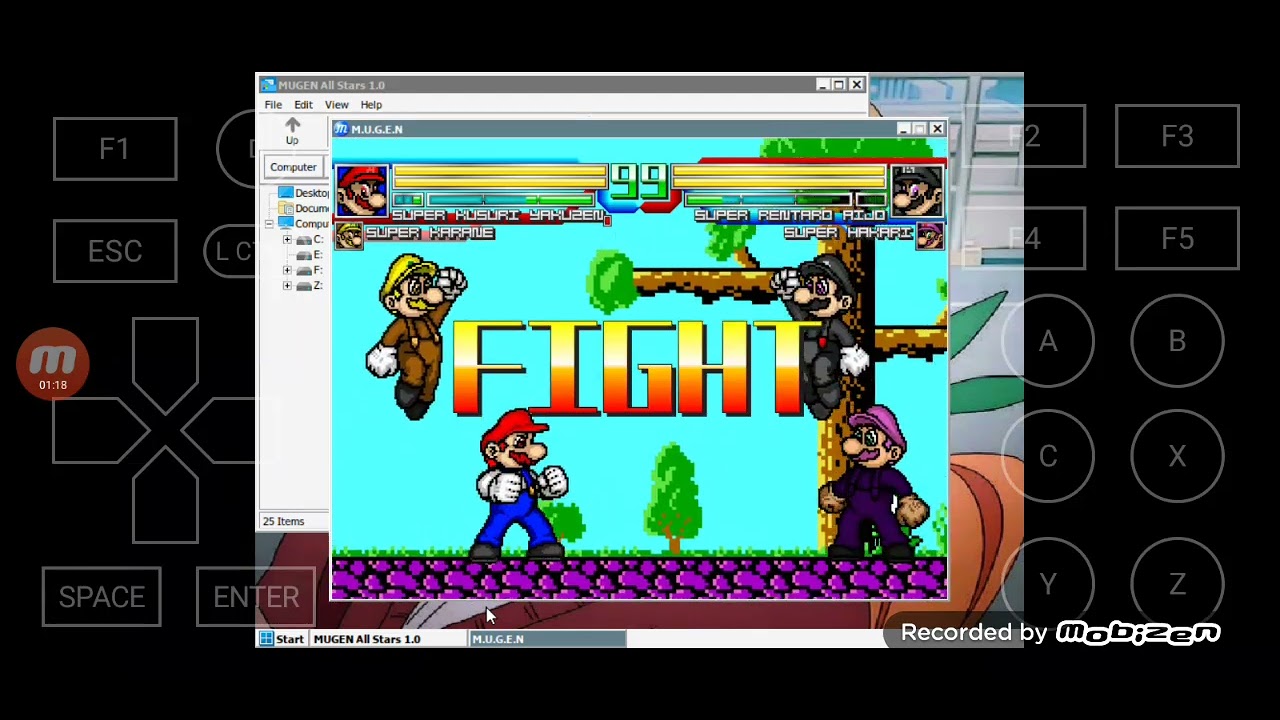Click the Computer address button
The image size is (1280, 720).
point(293,167)
